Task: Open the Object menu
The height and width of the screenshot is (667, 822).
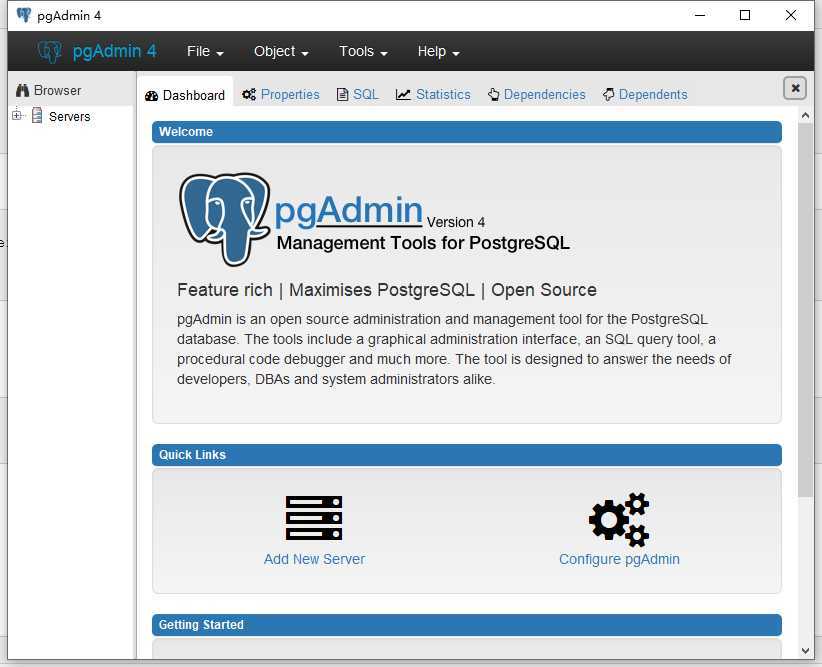Action: click(281, 51)
